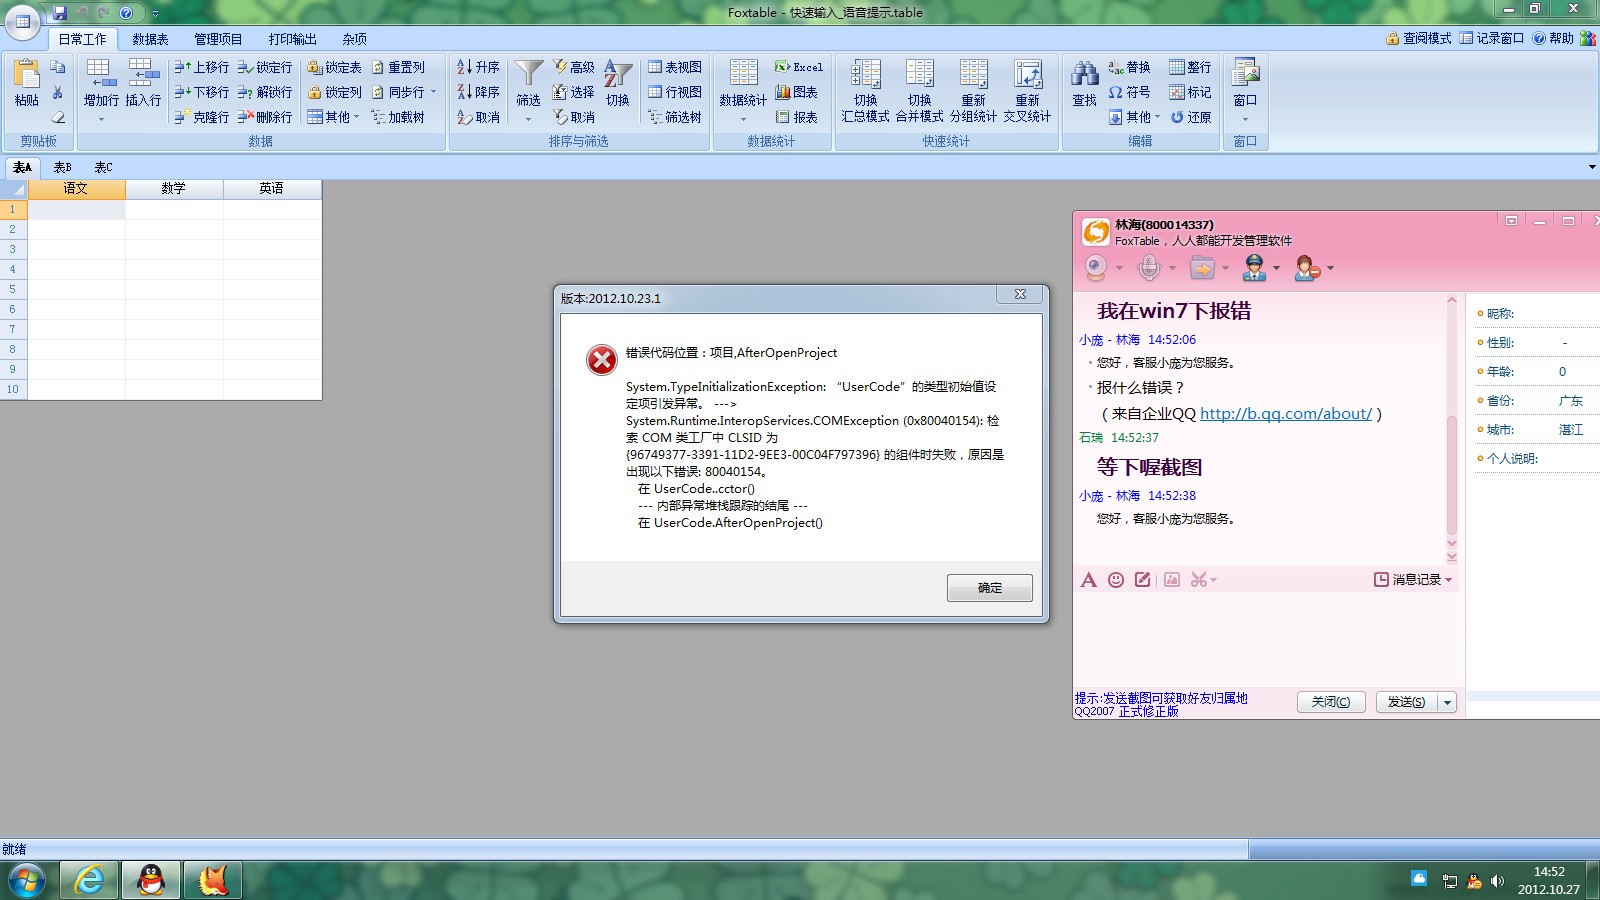The height and width of the screenshot is (900, 1600).
Task: Click 克隆行 clone row
Action: pyautogui.click(x=202, y=117)
